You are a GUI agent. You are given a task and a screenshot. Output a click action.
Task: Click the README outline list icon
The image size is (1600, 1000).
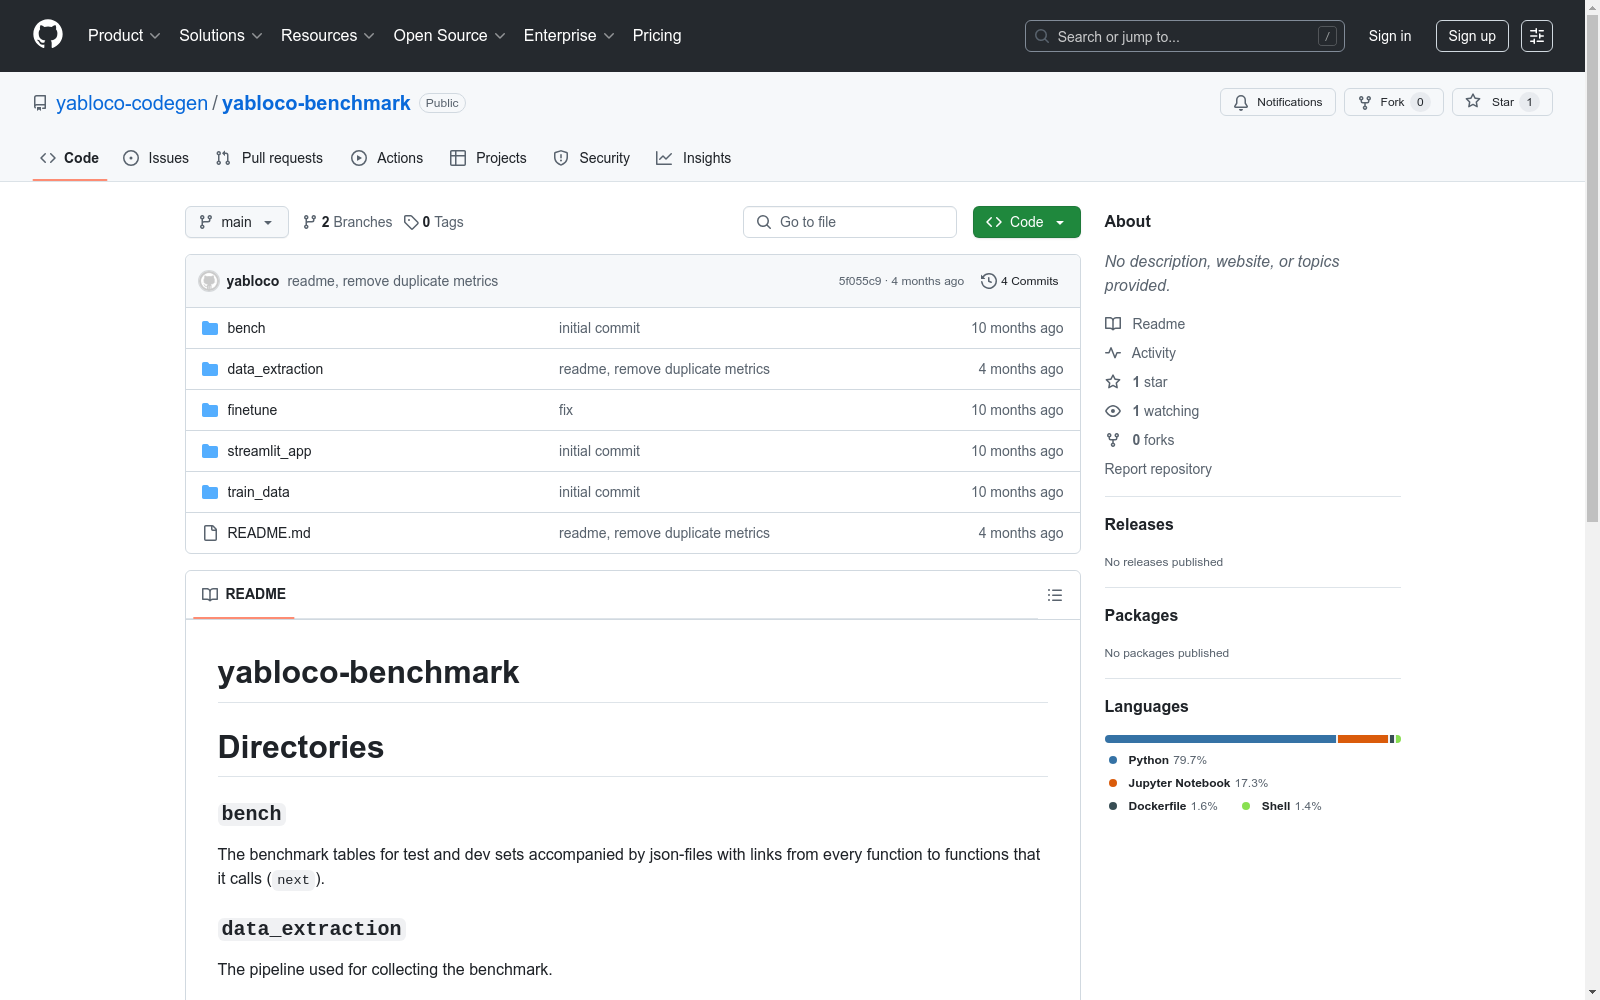pos(1055,595)
